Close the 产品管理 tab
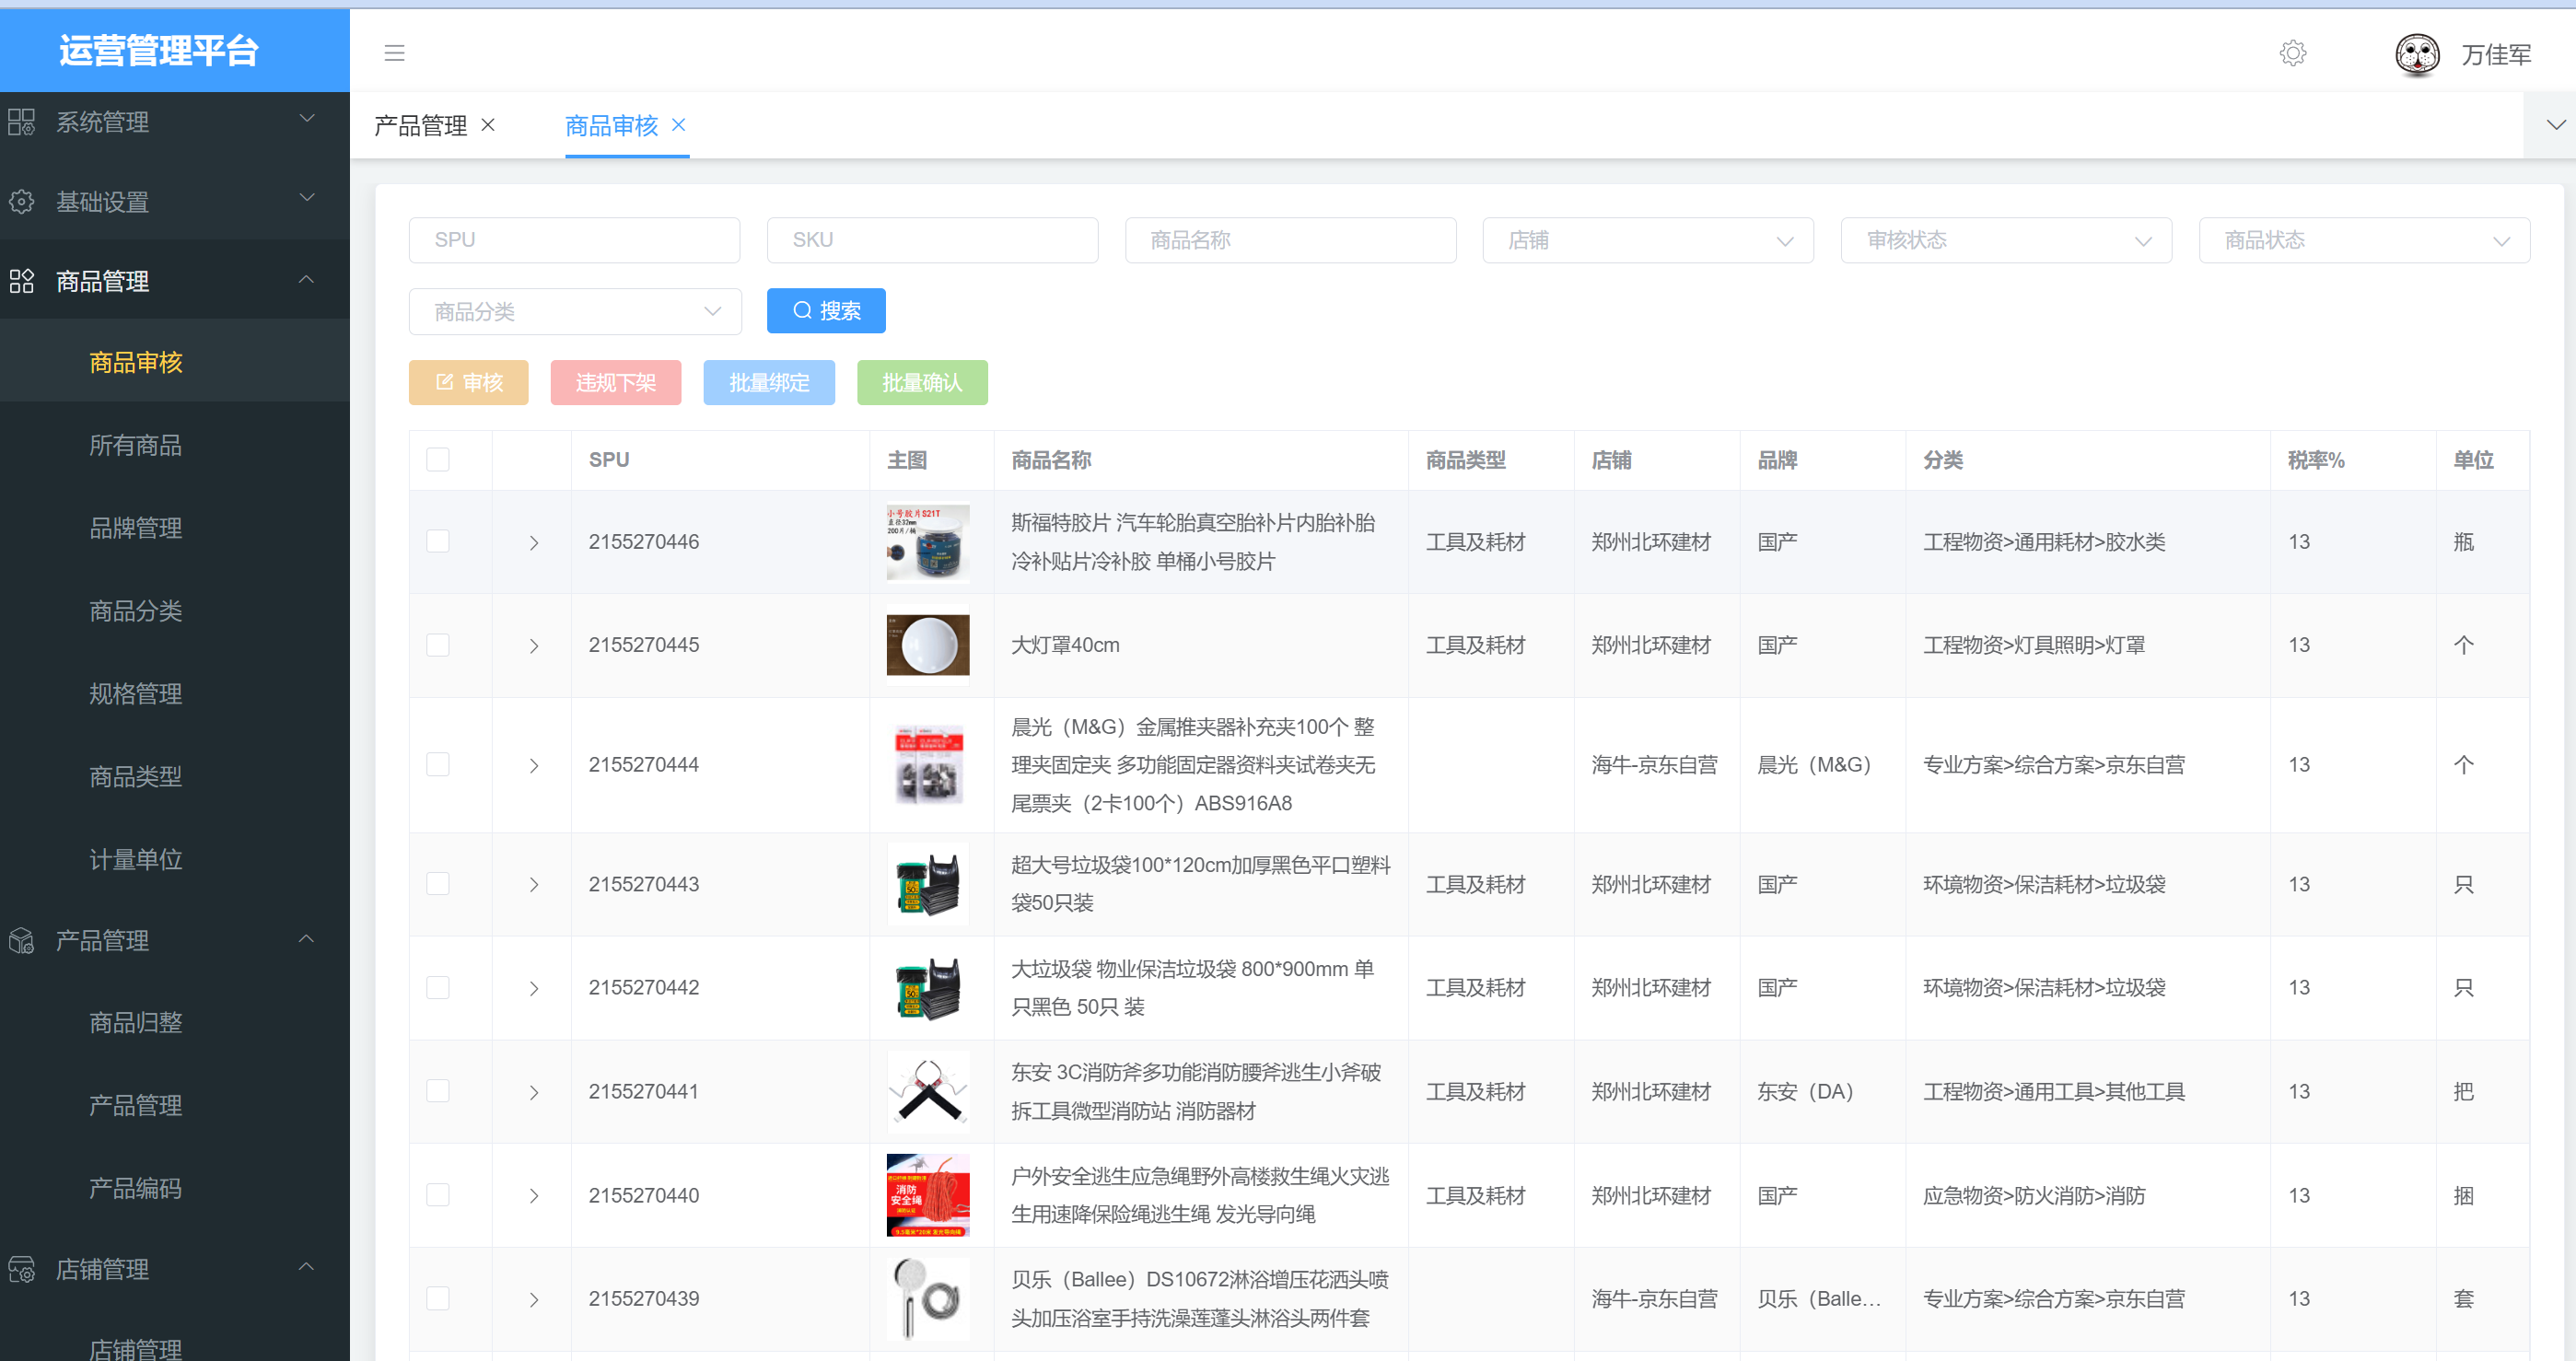This screenshot has height=1361, width=2576. pyautogui.click(x=488, y=125)
